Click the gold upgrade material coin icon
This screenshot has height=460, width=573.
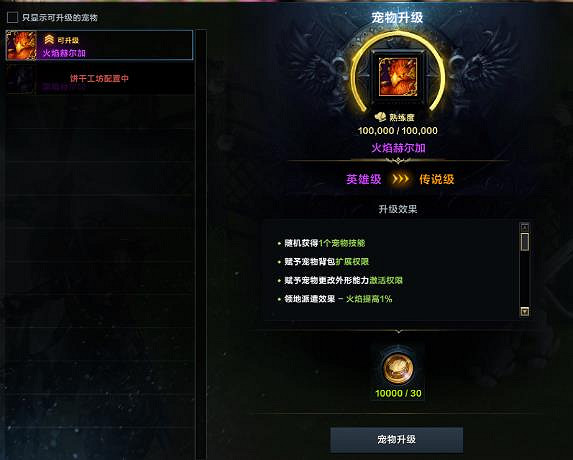pos(398,368)
